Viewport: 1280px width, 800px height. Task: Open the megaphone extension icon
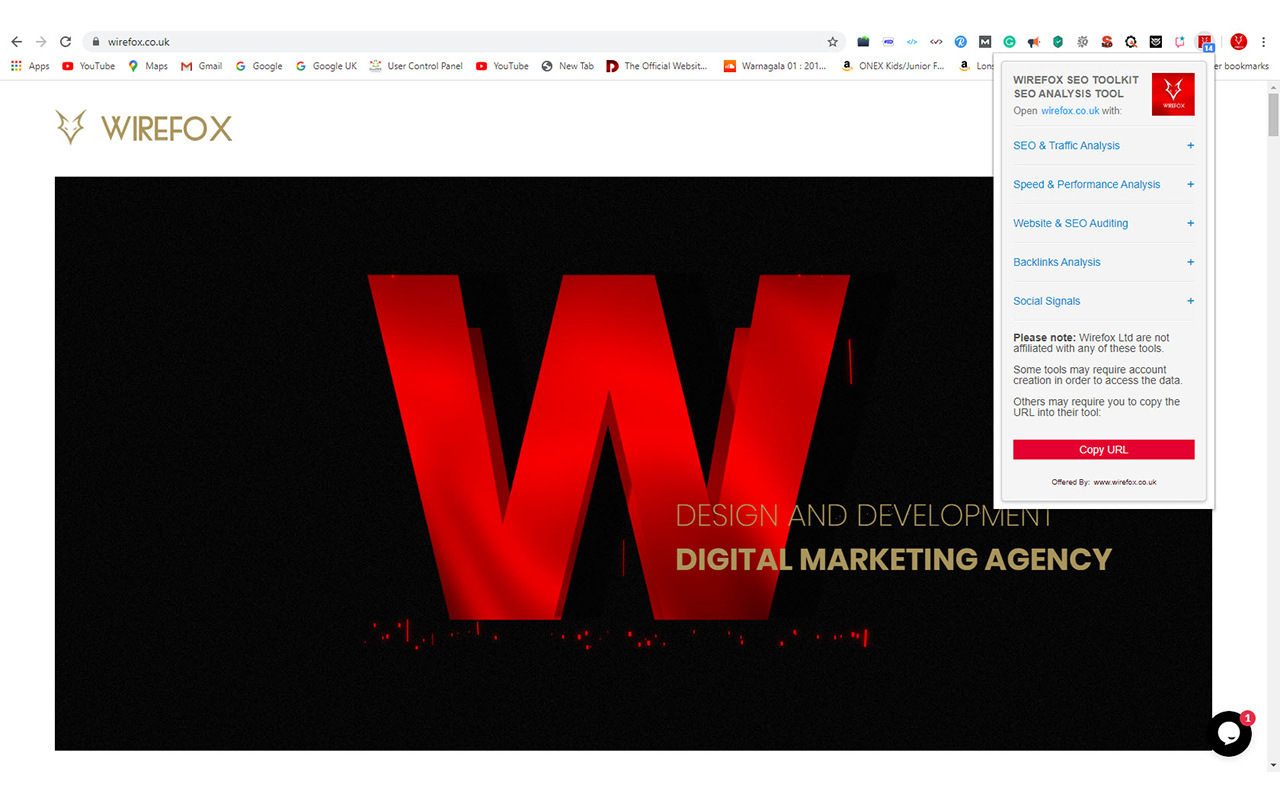point(1034,42)
